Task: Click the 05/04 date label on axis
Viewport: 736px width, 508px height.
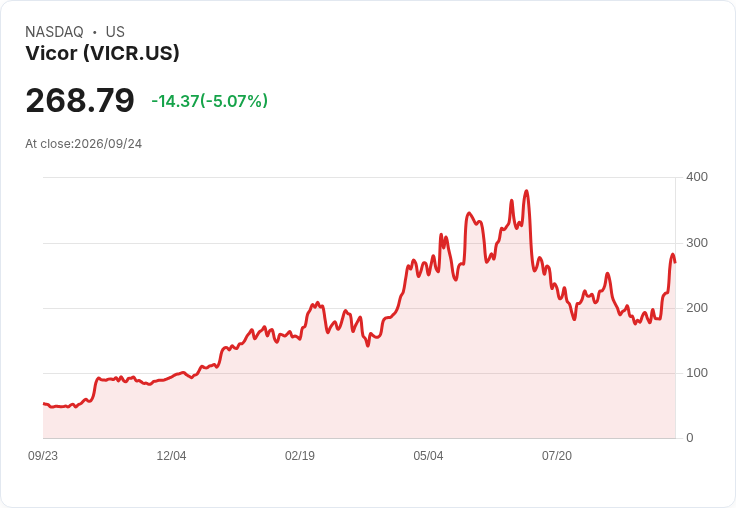Action: pyautogui.click(x=428, y=455)
